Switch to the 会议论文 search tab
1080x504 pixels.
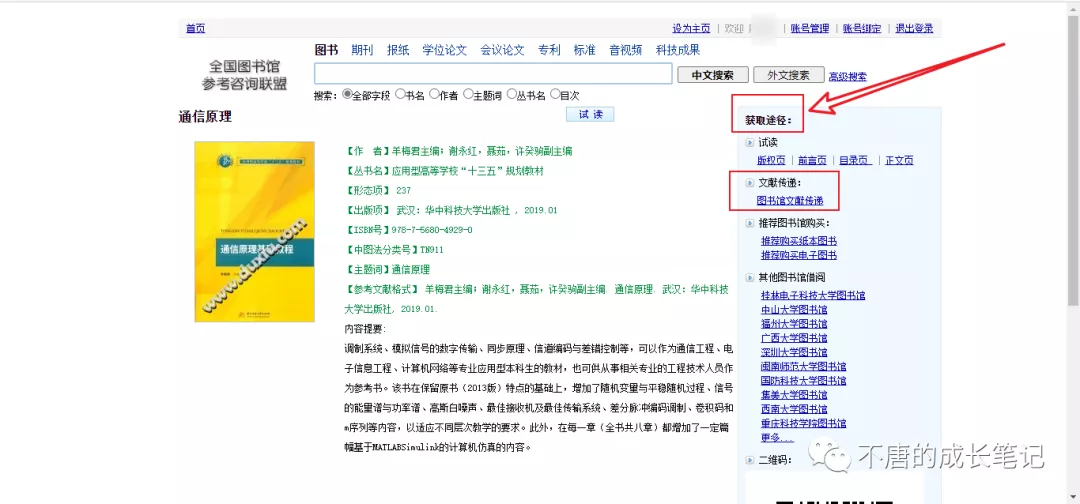coord(503,50)
